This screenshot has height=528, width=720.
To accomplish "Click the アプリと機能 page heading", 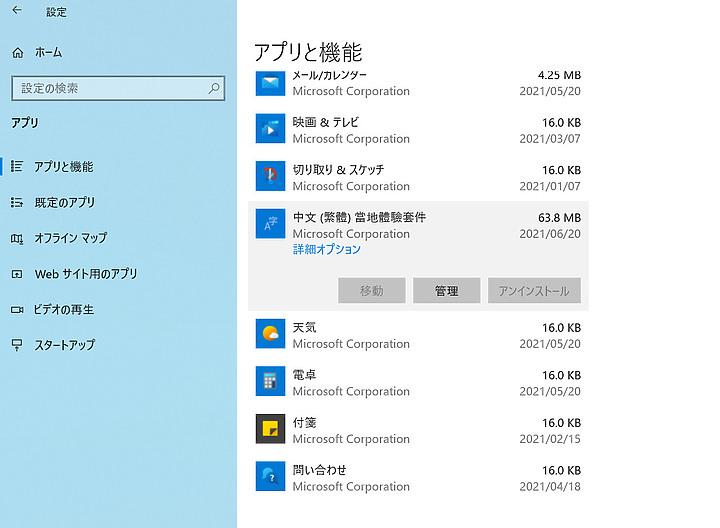I will tap(308, 52).
